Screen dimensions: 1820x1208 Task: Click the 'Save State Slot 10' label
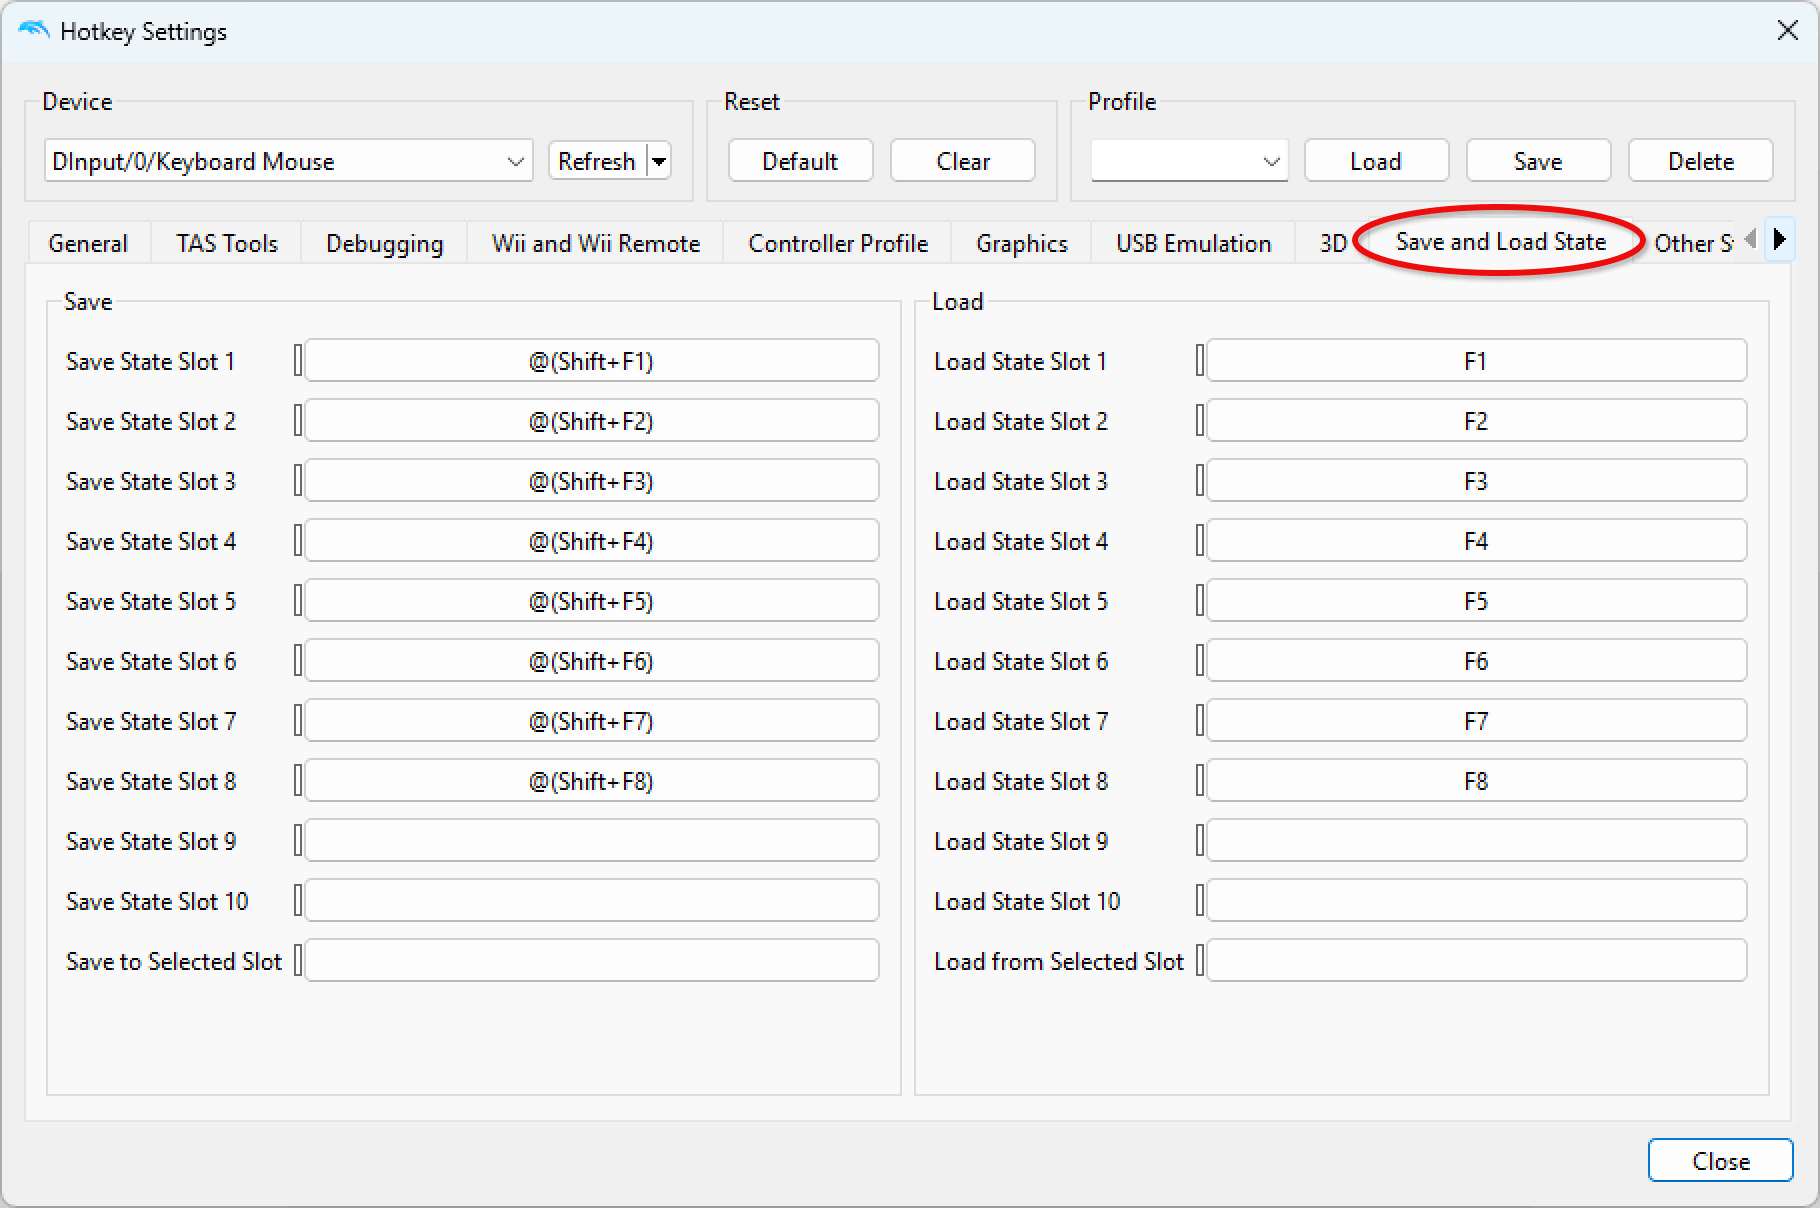pos(157,902)
